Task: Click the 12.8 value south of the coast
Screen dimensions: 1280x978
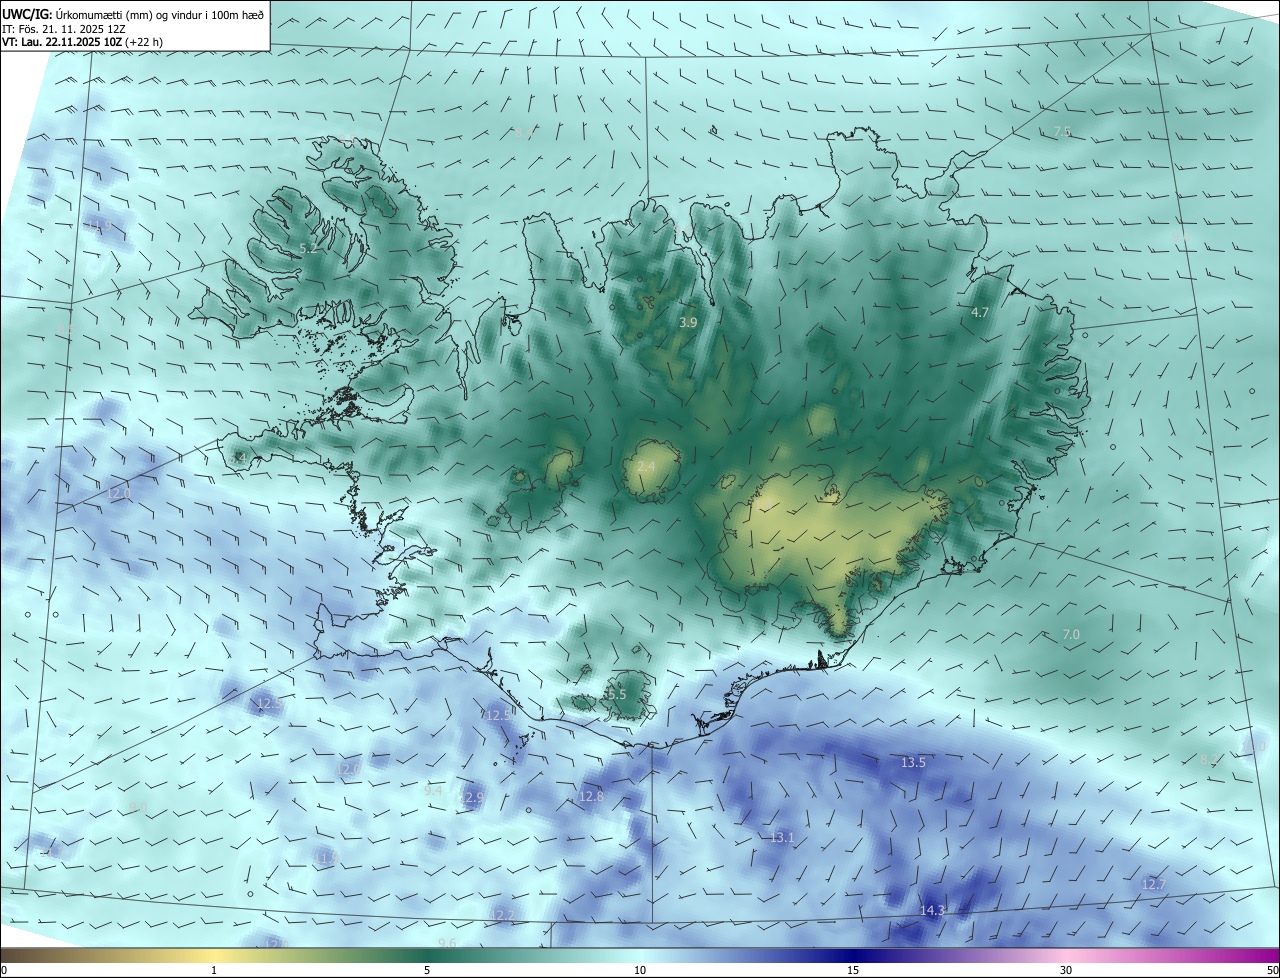Action: click(591, 796)
